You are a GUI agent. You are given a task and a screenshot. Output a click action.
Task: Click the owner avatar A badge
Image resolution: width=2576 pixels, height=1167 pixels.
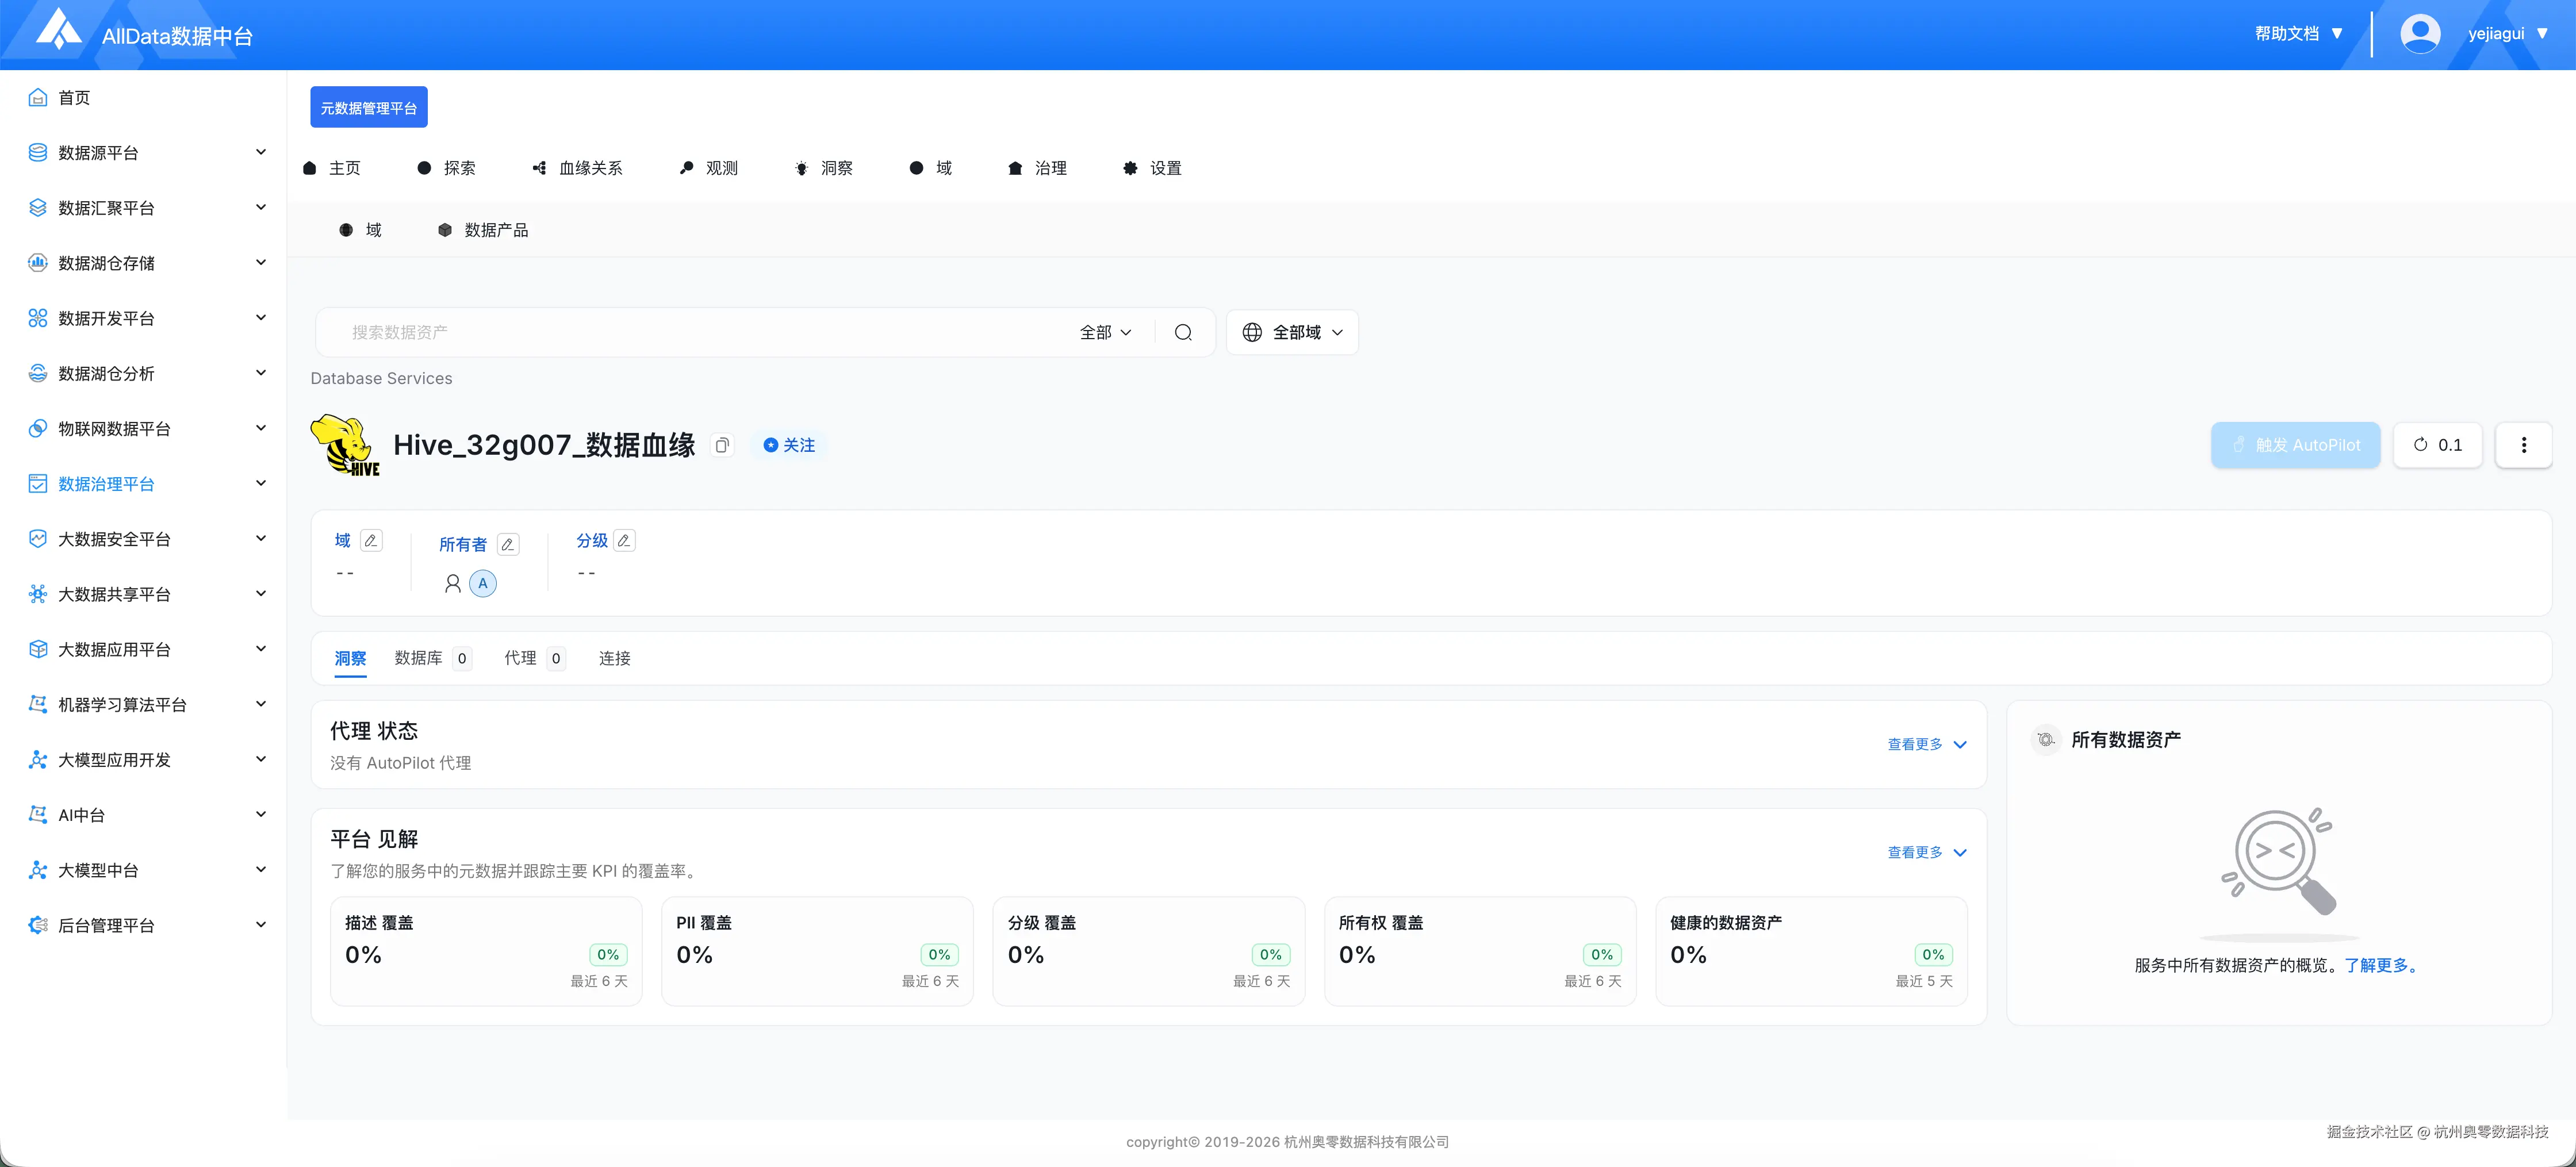pos(483,584)
